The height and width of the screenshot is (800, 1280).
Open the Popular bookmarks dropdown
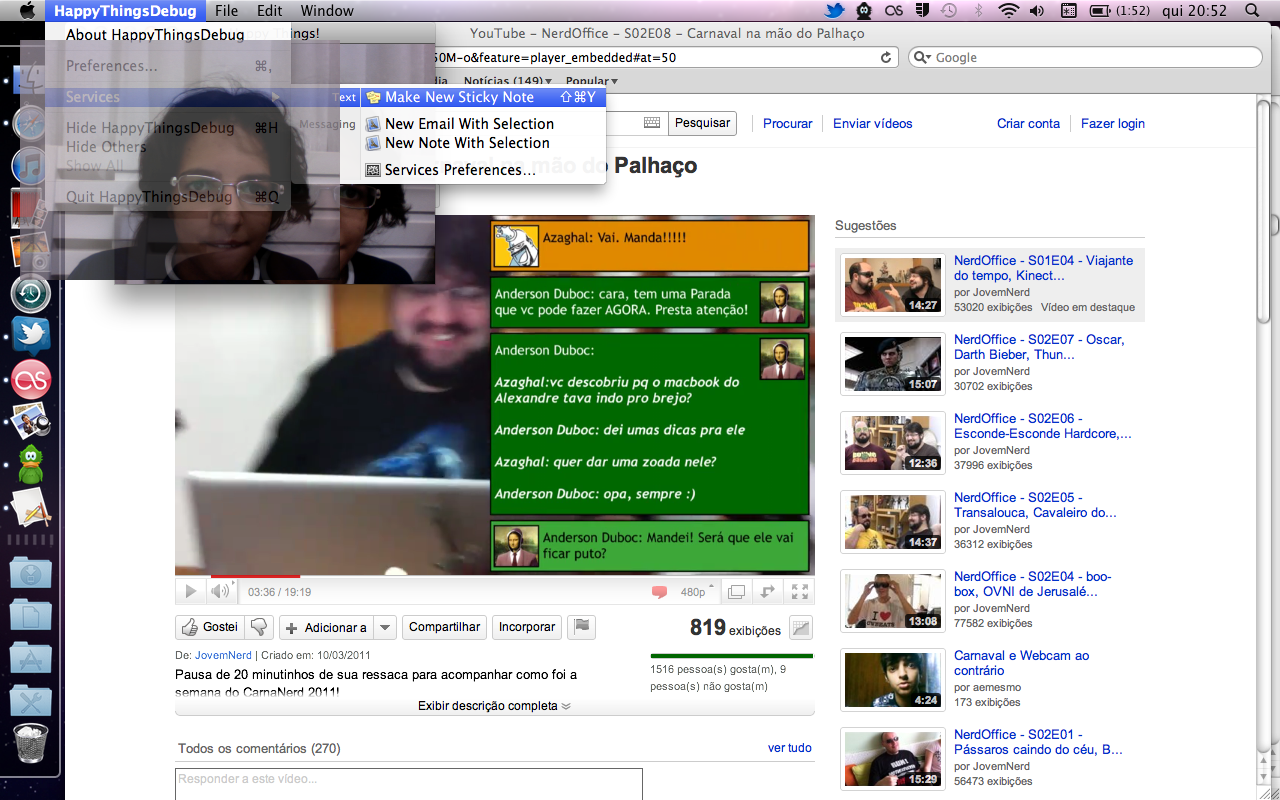pos(592,82)
